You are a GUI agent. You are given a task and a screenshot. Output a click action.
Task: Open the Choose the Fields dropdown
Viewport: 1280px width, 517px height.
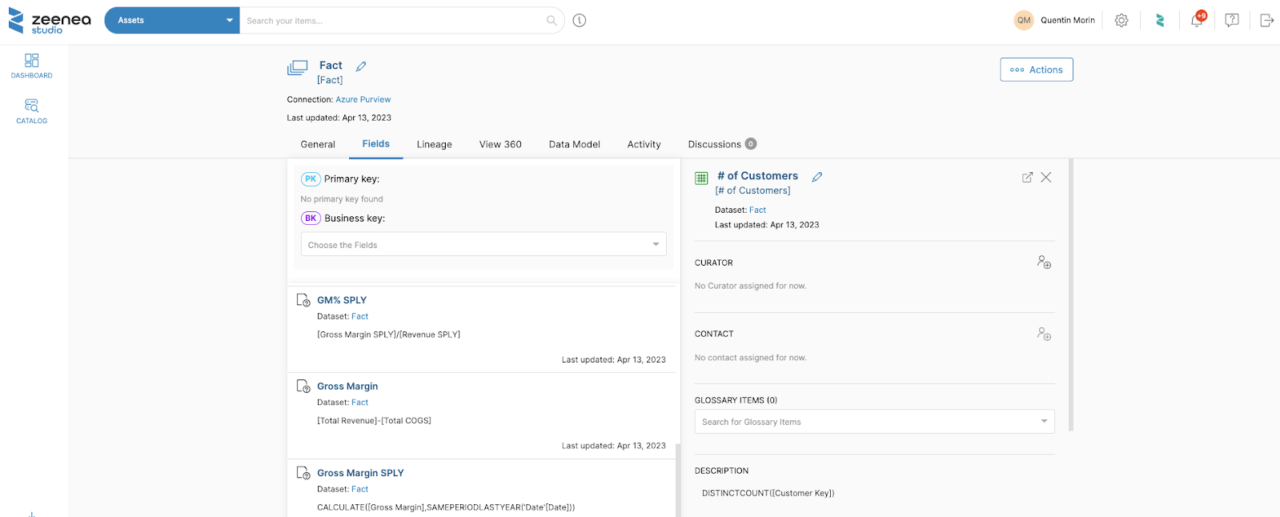(483, 245)
